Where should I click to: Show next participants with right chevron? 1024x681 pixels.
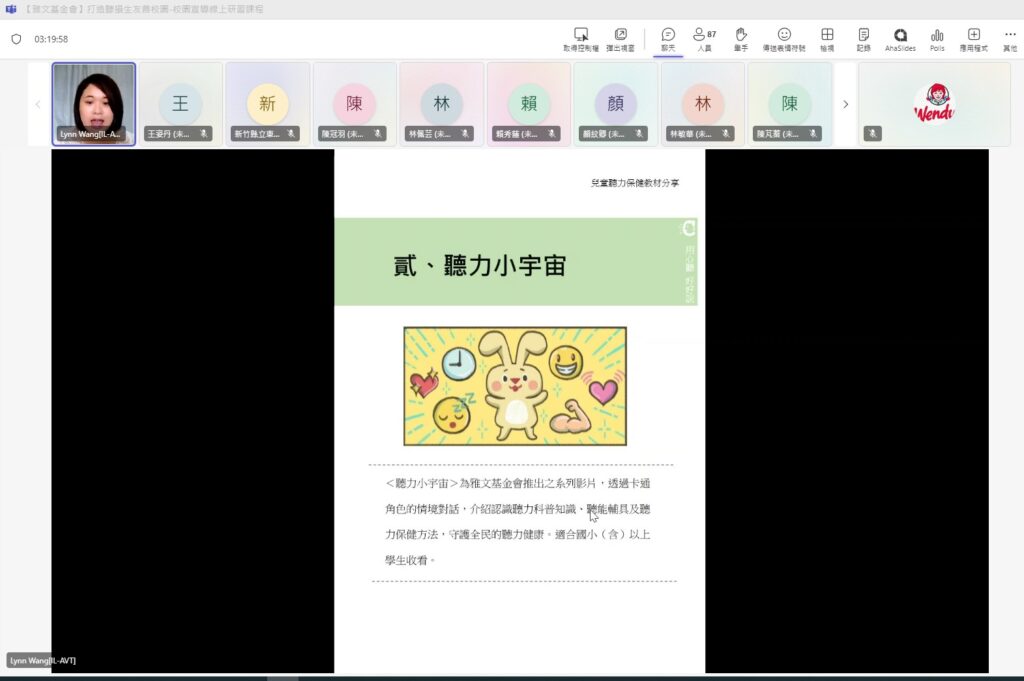(x=845, y=104)
